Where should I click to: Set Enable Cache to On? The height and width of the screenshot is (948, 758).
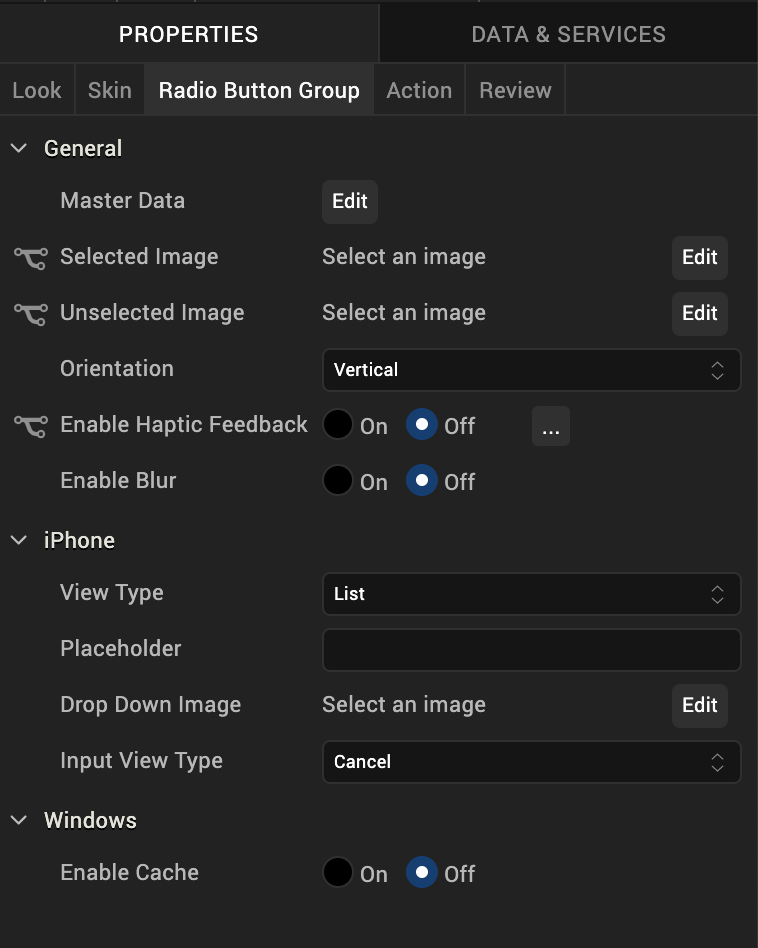[338, 873]
